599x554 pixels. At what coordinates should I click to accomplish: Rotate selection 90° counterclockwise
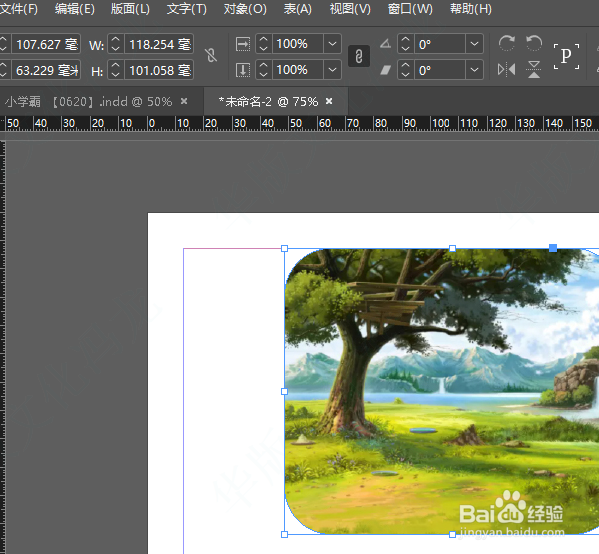click(x=534, y=43)
